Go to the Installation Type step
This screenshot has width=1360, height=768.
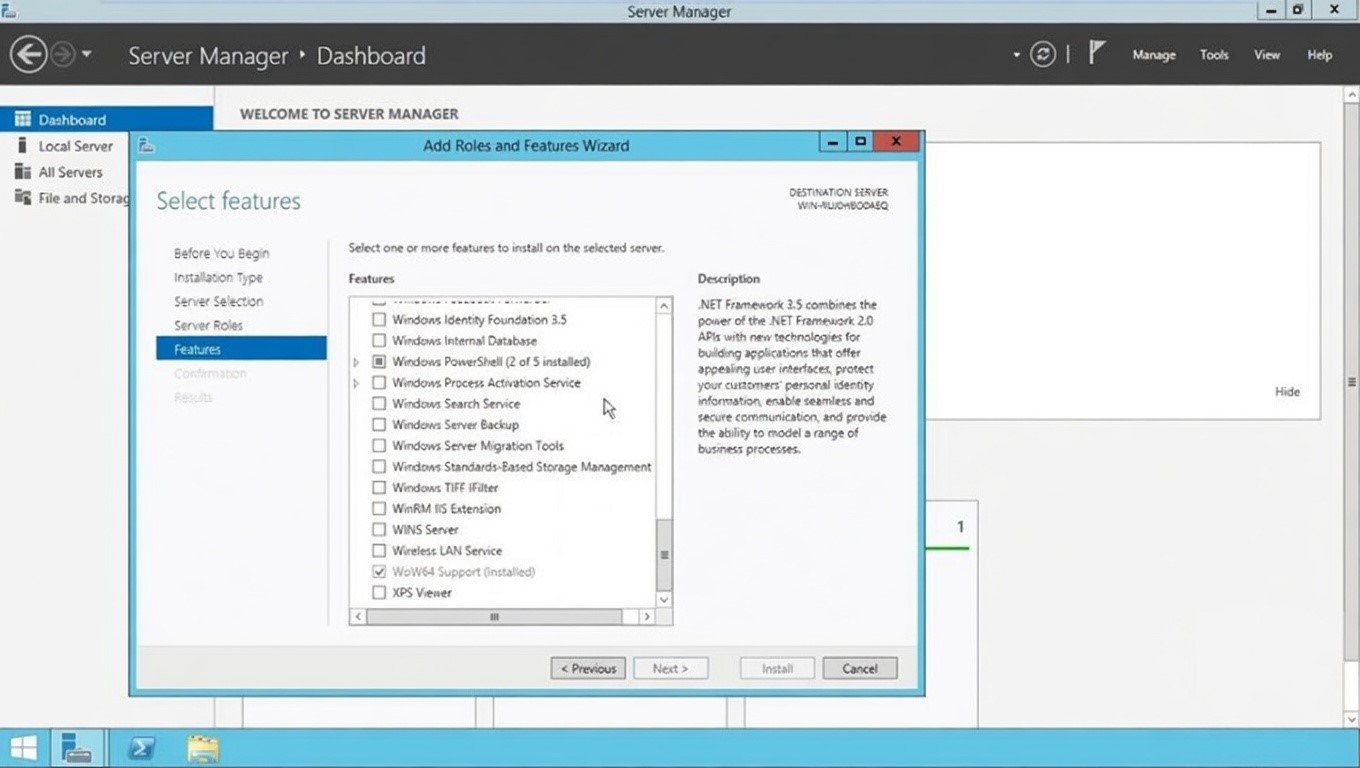pyautogui.click(x=218, y=277)
